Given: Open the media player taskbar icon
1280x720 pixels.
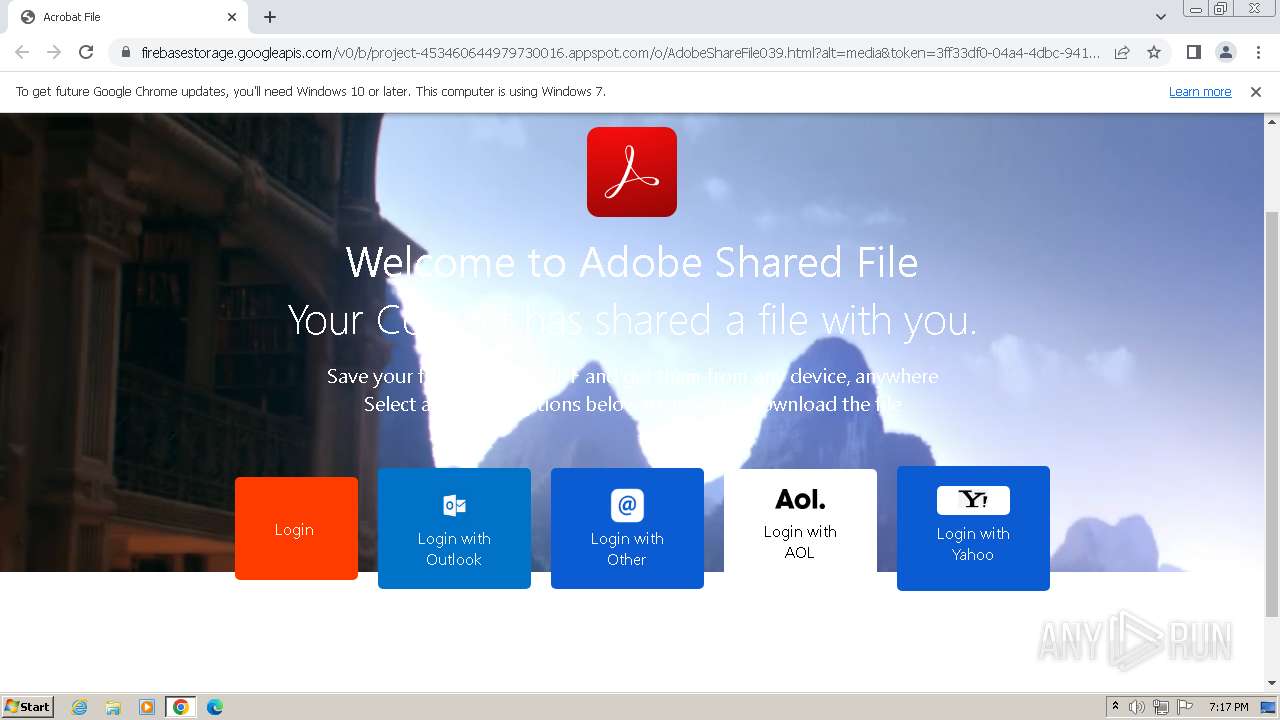Looking at the screenshot, I should (x=147, y=707).
